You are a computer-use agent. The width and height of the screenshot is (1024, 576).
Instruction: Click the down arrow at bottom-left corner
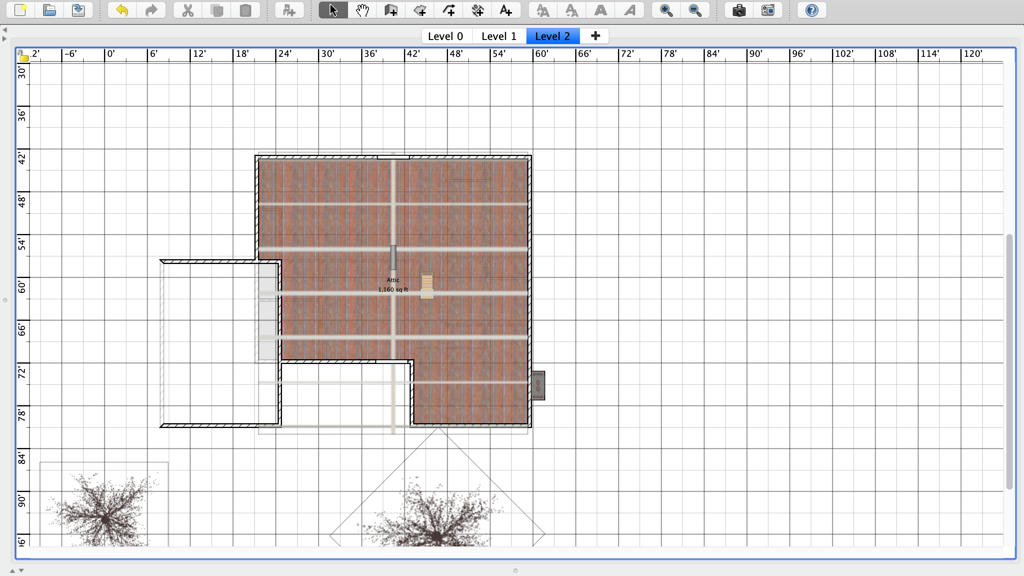[21, 571]
